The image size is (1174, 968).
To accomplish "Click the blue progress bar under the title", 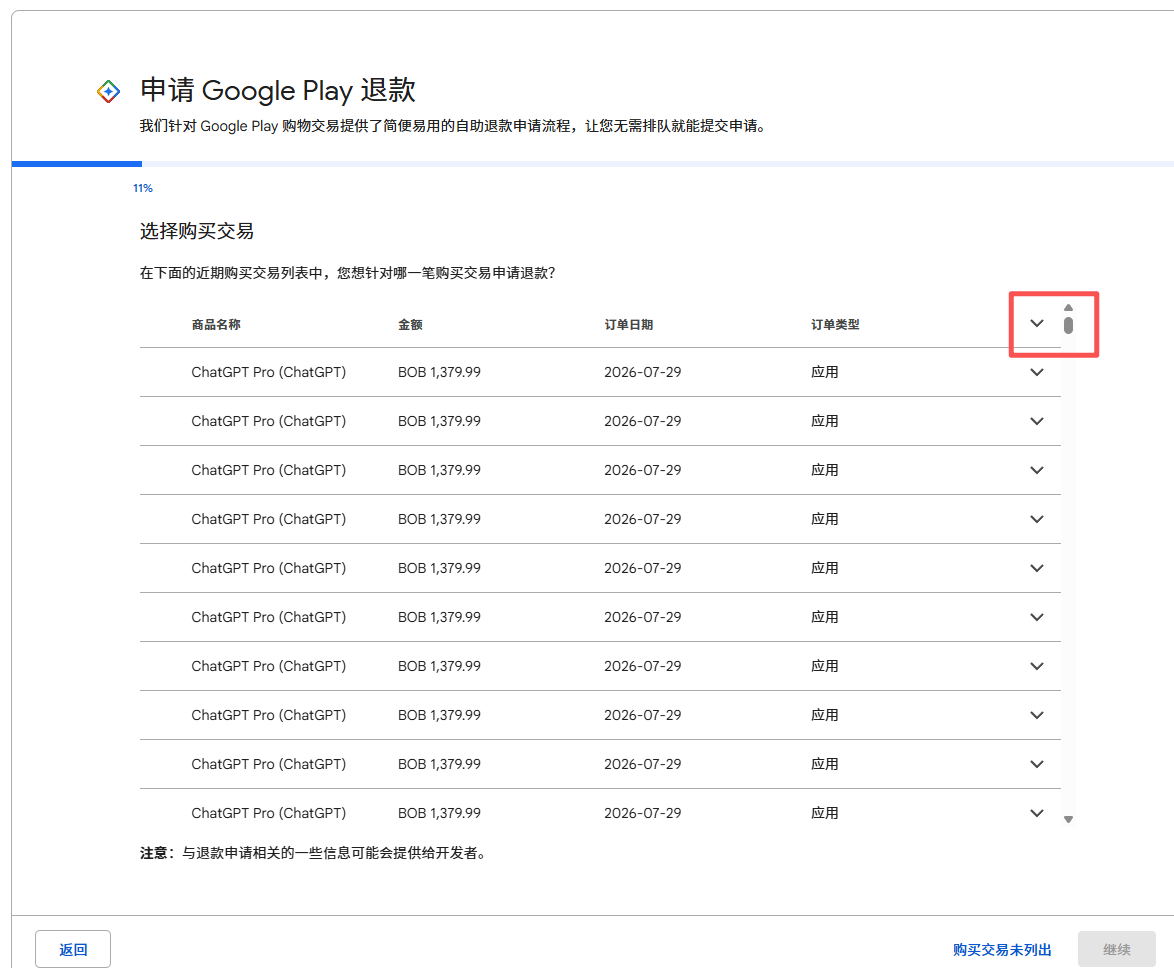I will click(x=76, y=163).
